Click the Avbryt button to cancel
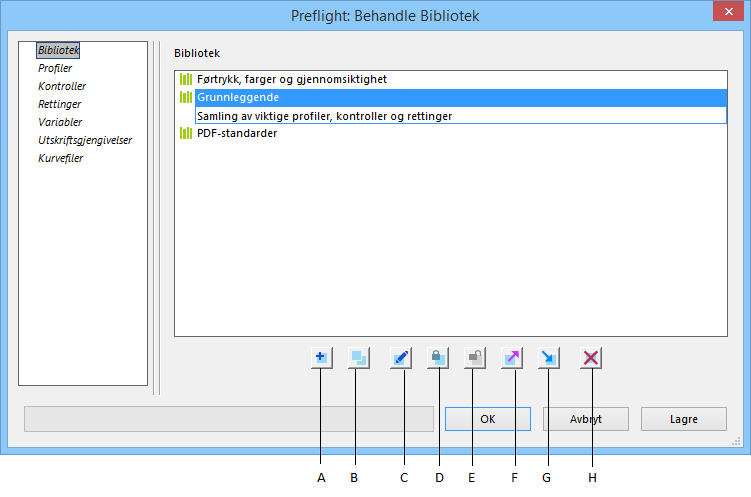The width and height of the screenshot is (751, 497). pyautogui.click(x=585, y=419)
